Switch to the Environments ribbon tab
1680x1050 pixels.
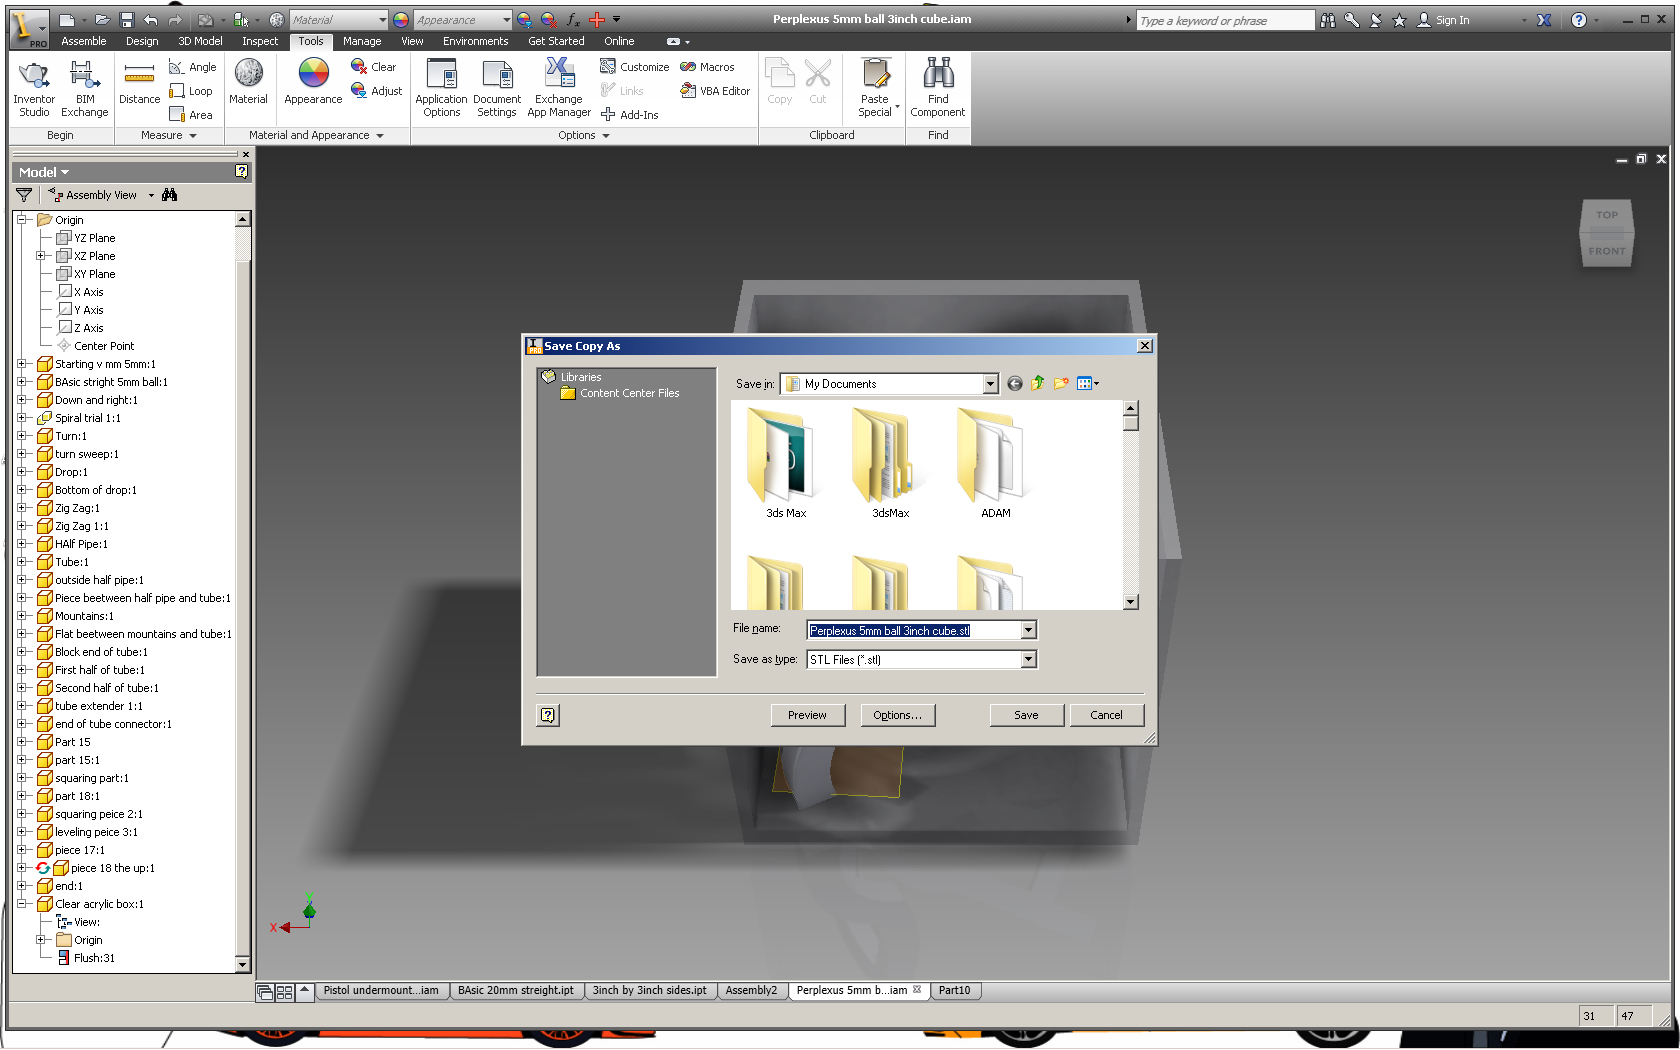point(476,41)
